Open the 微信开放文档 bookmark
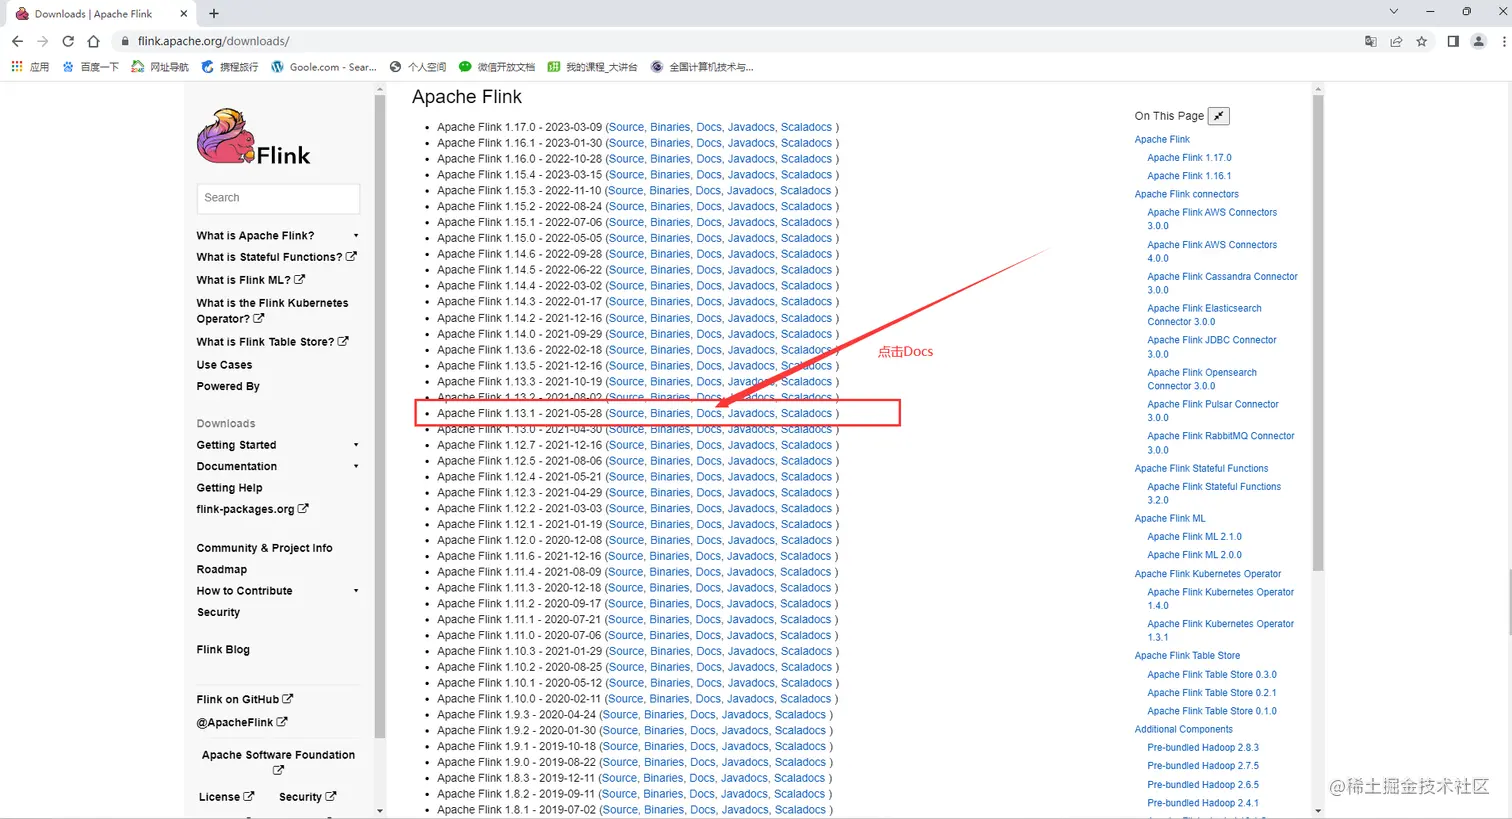 pos(497,67)
